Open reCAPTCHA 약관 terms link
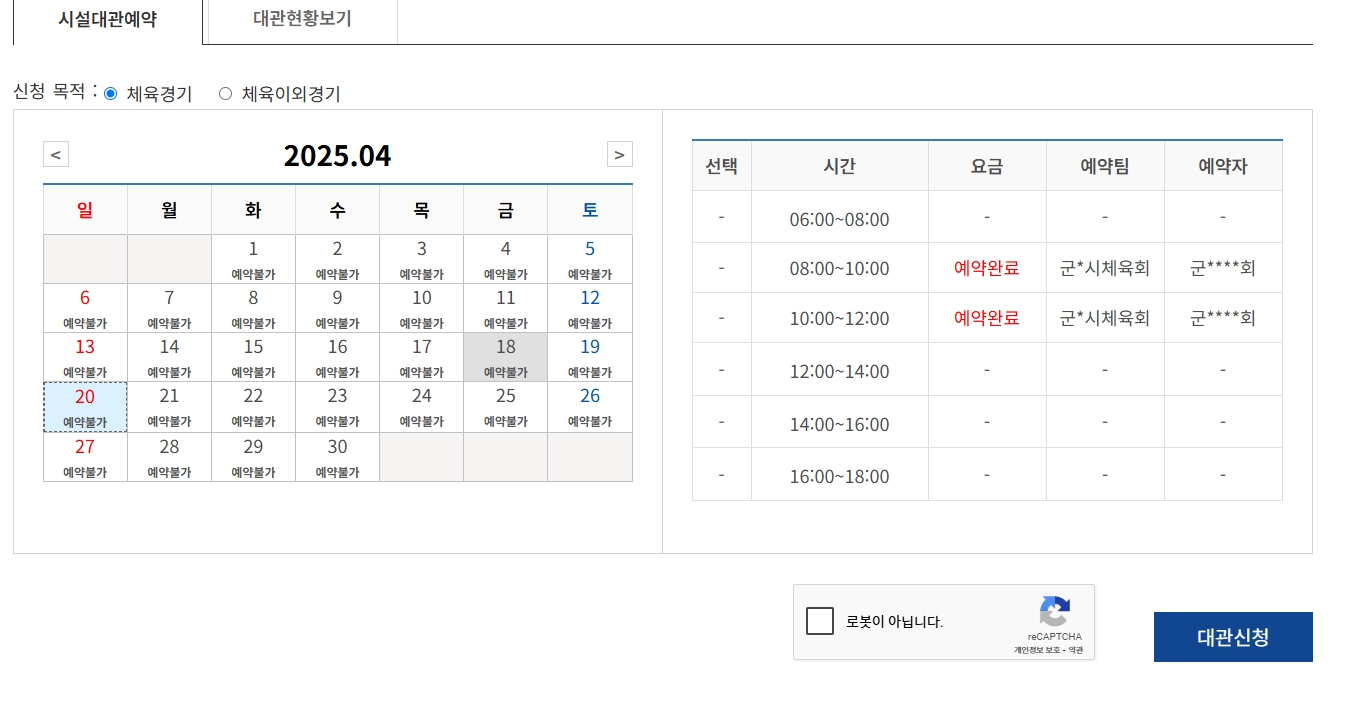 pyautogui.click(x=1075, y=650)
